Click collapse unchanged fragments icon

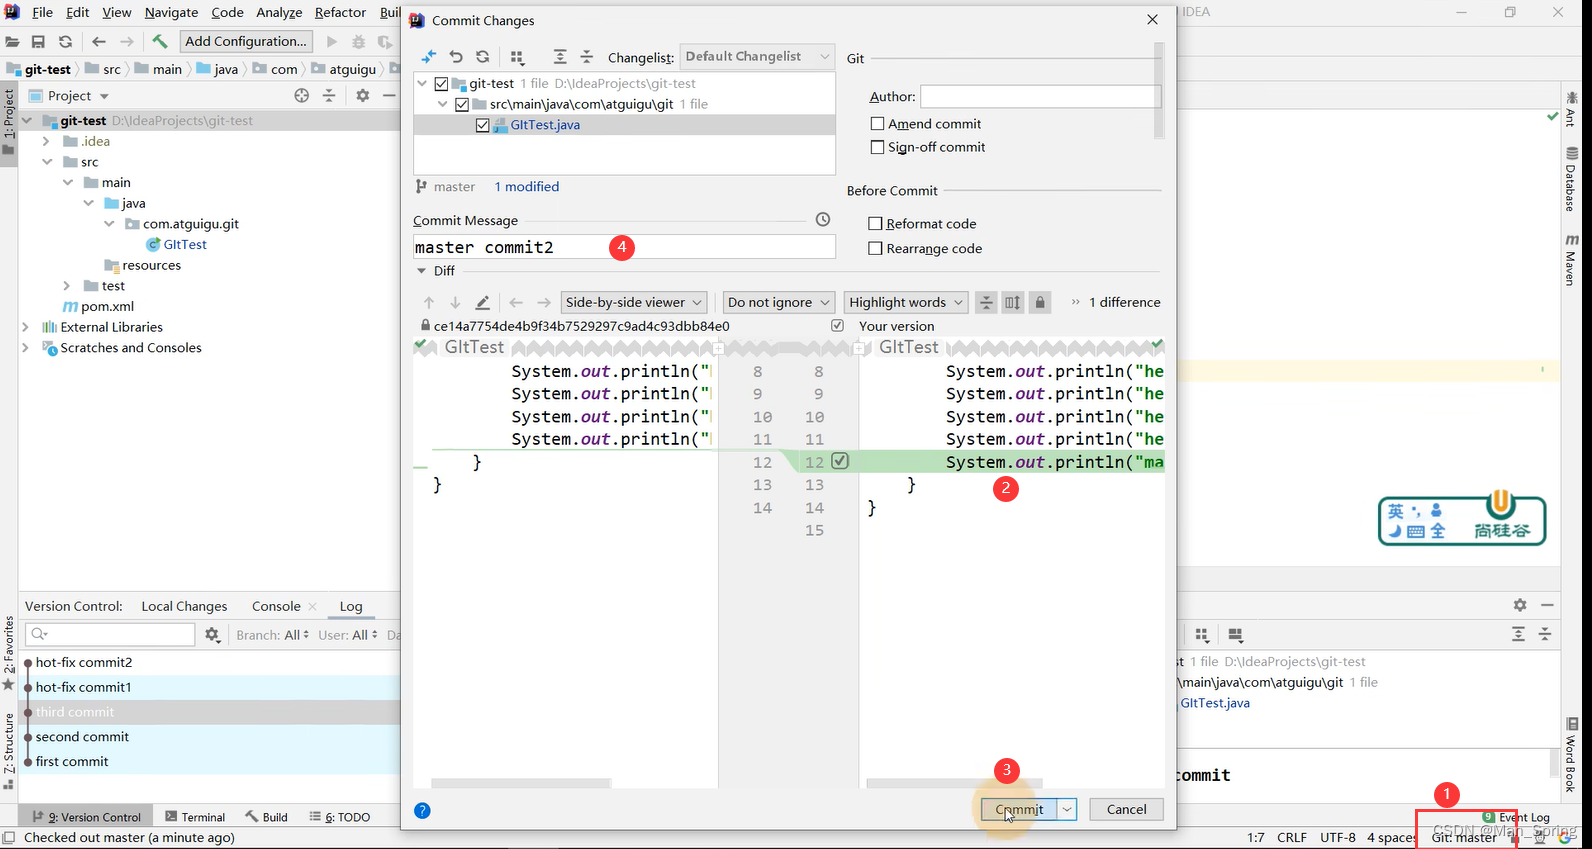986,302
